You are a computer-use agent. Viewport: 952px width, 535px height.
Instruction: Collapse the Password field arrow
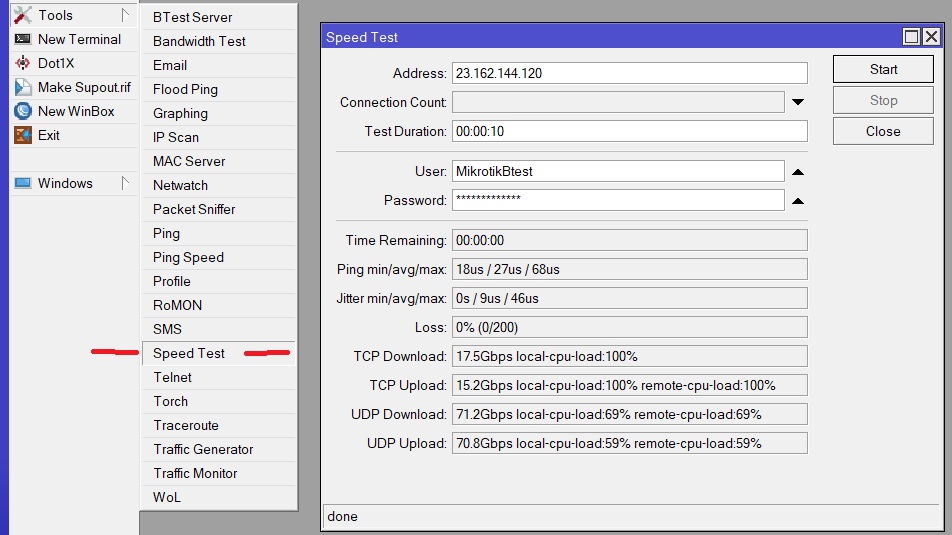(798, 201)
